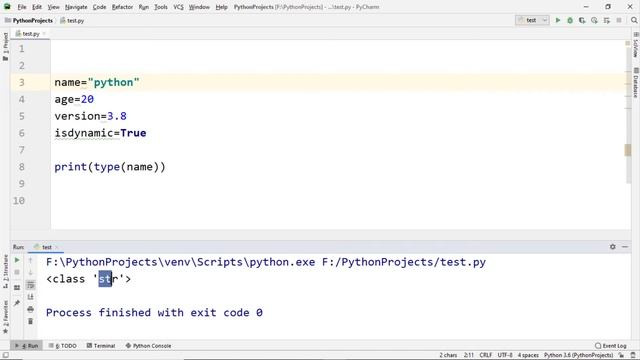Close the test.py editor tab
640x360 pixels.
(x=44, y=33)
